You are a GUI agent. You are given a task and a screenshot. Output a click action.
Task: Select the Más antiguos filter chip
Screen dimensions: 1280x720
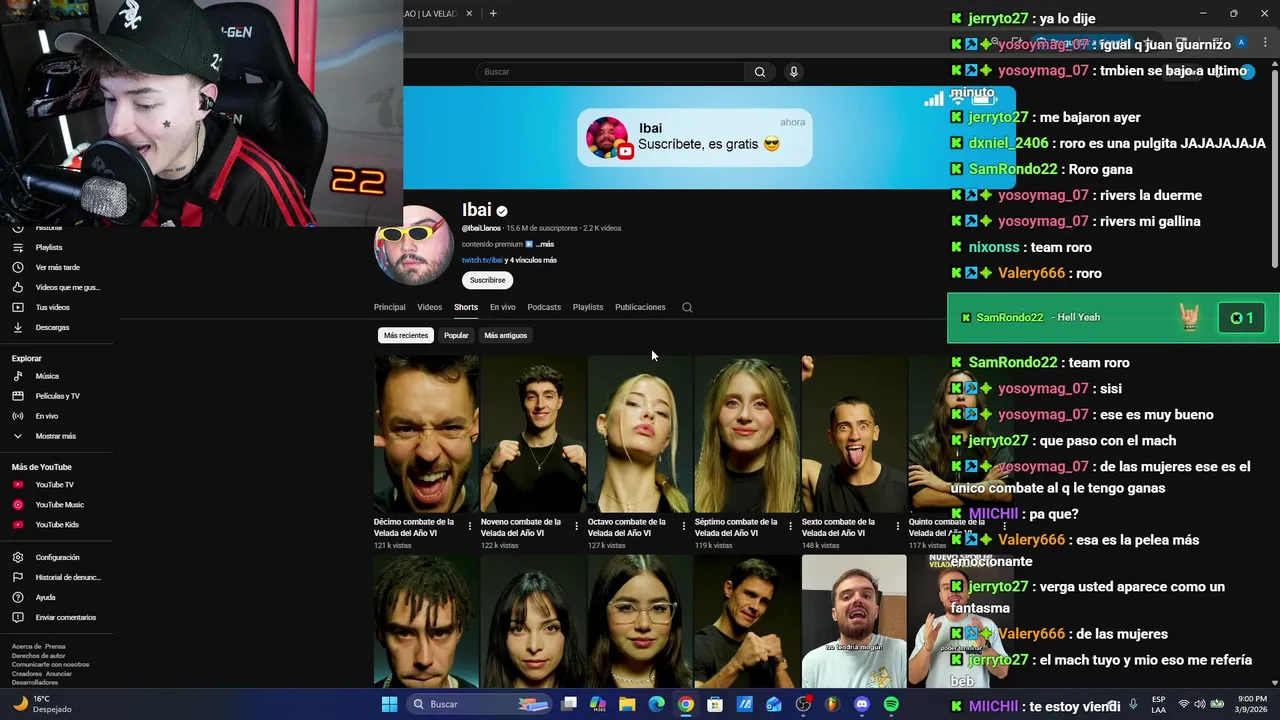(x=505, y=335)
